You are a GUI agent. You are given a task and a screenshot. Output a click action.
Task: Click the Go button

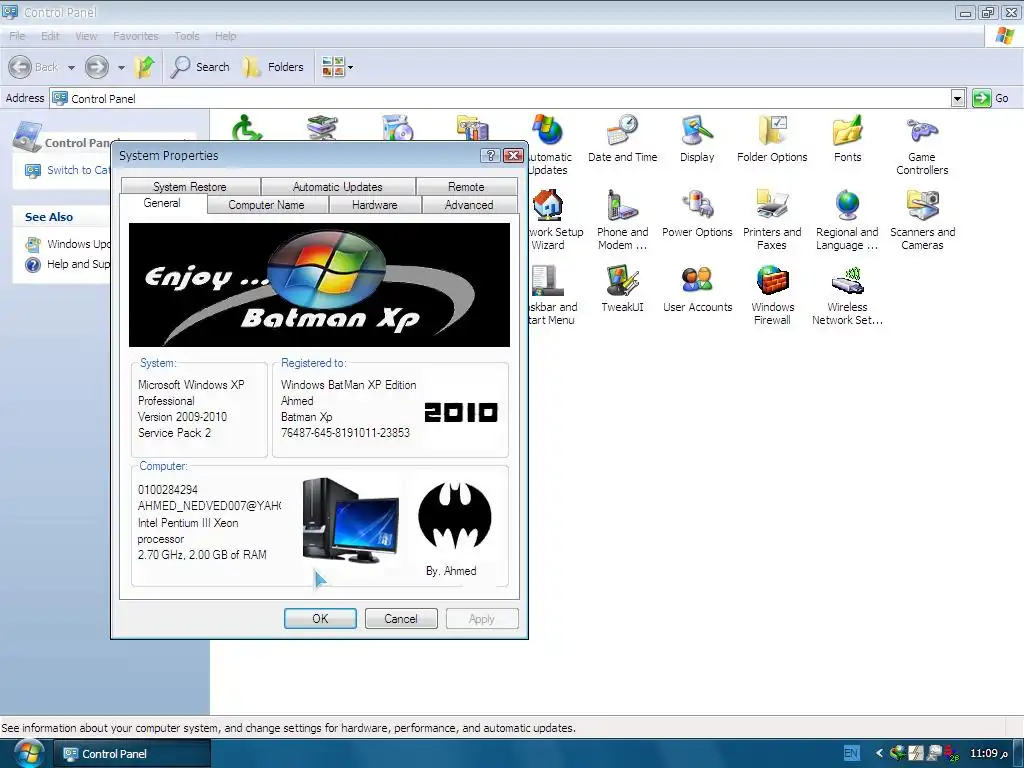click(x=991, y=99)
